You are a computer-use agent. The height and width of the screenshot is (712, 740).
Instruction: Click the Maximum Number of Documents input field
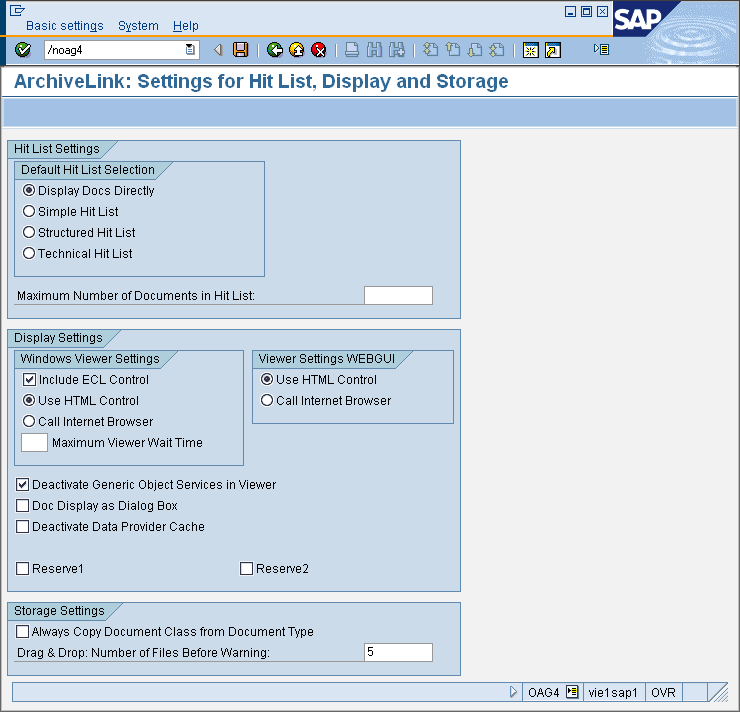pyautogui.click(x=398, y=295)
